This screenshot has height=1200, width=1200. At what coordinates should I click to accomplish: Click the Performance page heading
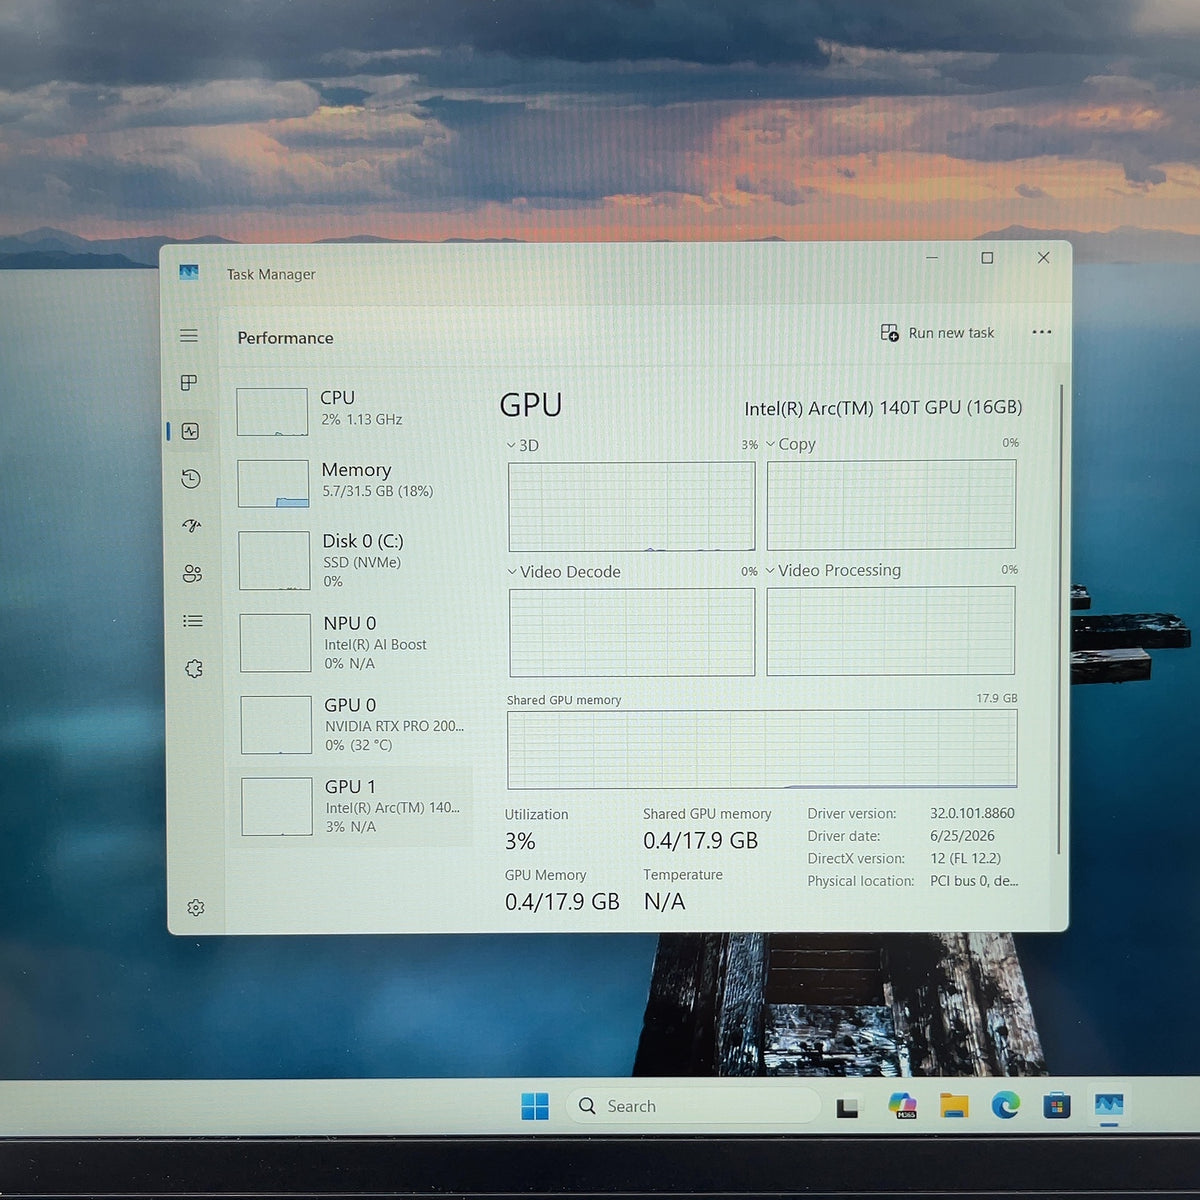285,338
